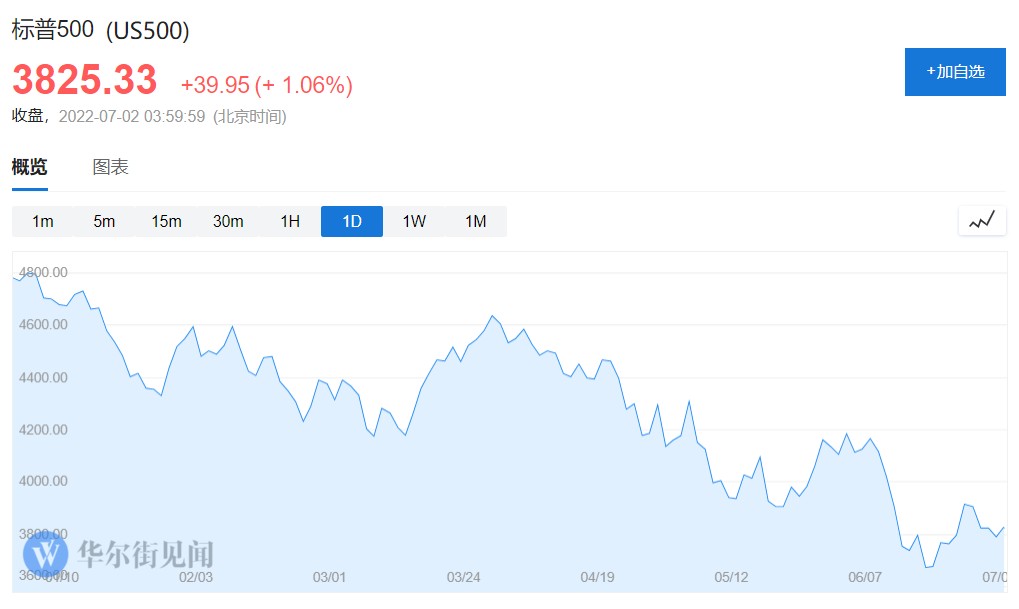Click the 05/12 date label on axis
Viewport: 1019px width, 609px height.
(732, 577)
